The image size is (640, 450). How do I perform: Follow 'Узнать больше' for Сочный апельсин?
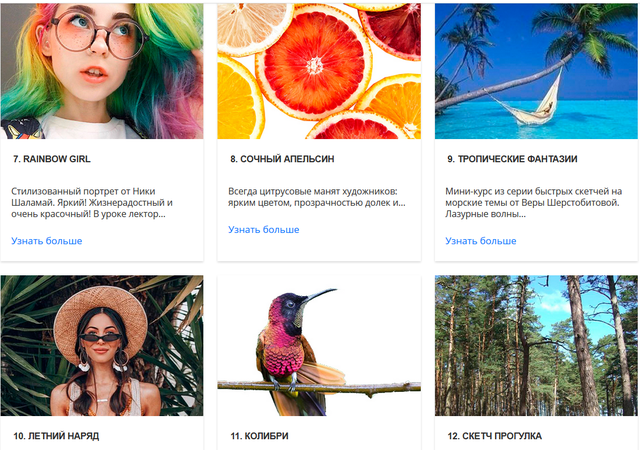(x=264, y=230)
